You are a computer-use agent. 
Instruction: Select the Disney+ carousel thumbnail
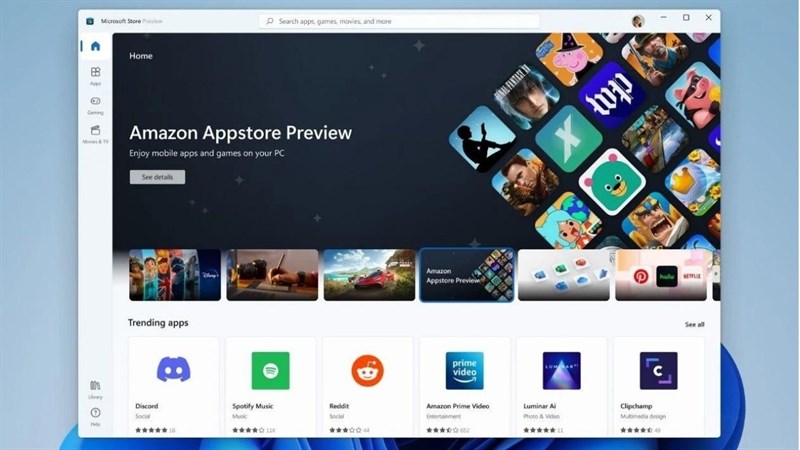click(175, 275)
